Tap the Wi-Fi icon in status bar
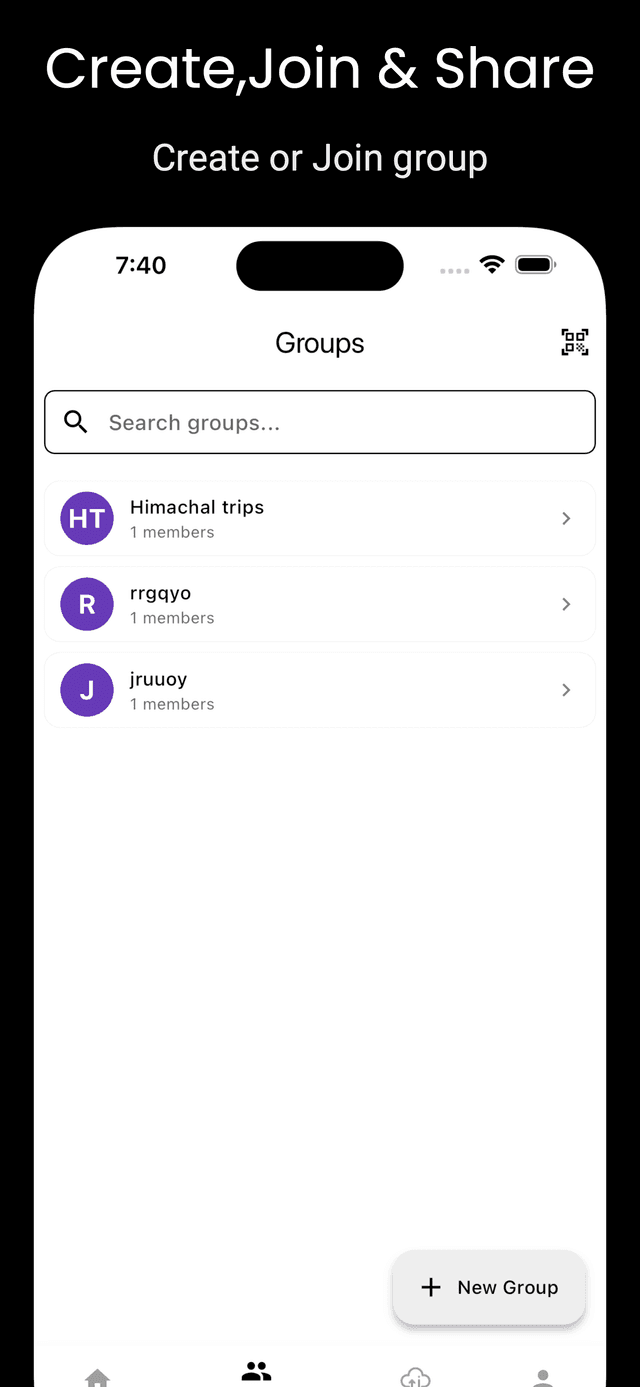Viewport: 640px width, 1387px height. pyautogui.click(x=491, y=264)
